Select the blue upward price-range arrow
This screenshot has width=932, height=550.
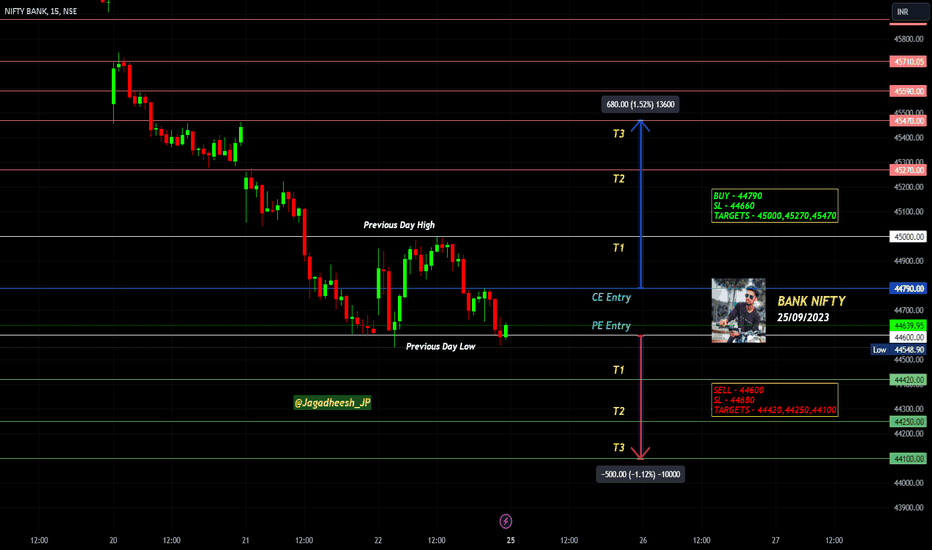641,205
